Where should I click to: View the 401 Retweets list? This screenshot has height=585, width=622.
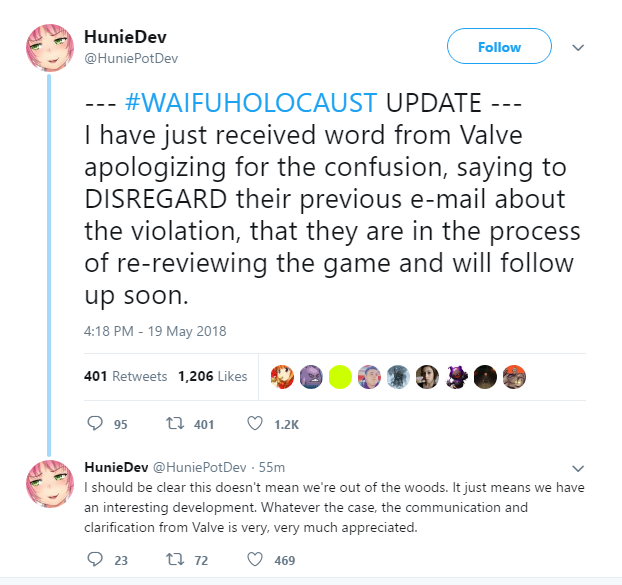(x=125, y=376)
